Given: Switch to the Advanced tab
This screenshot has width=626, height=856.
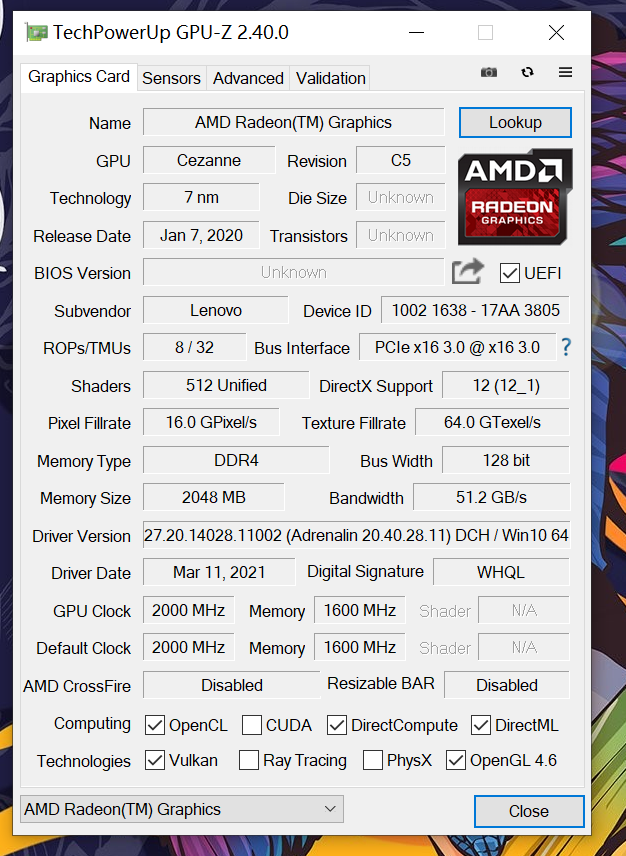Looking at the screenshot, I should tap(248, 79).
